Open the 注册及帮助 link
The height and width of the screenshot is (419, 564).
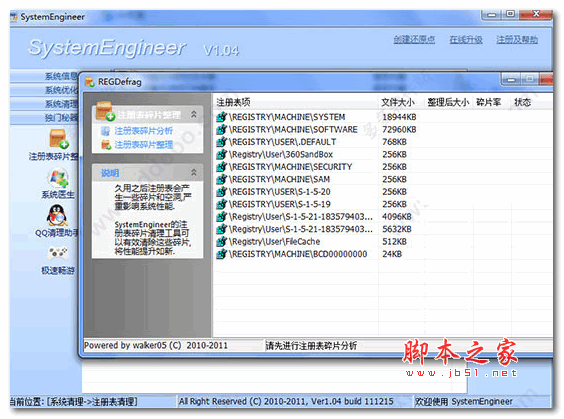coord(517,40)
